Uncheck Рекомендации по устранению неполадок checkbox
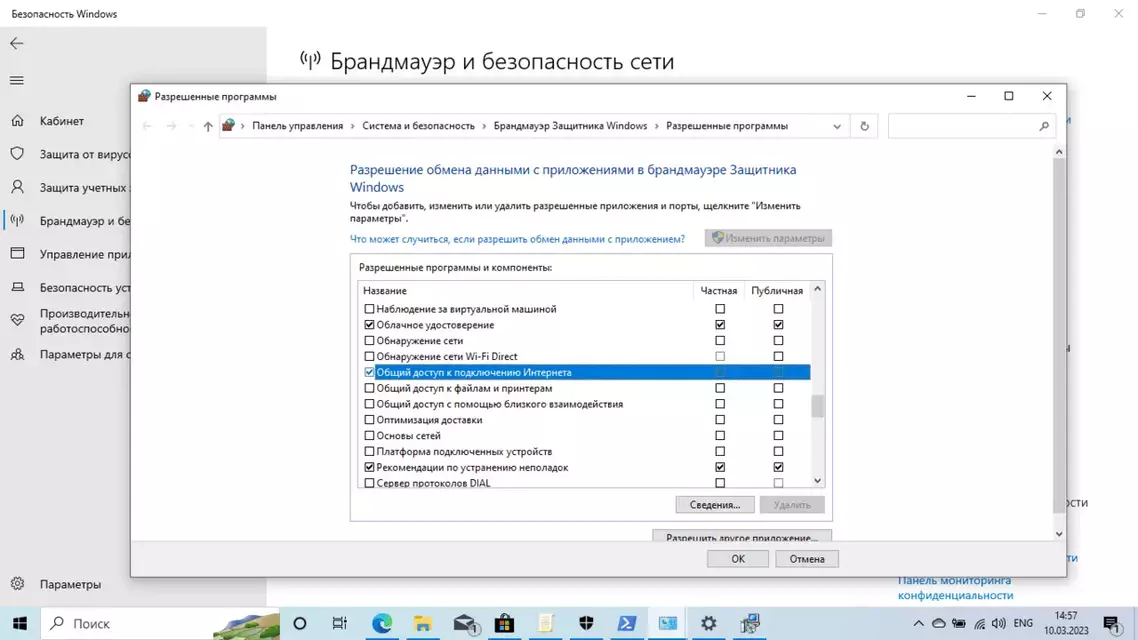 (x=369, y=467)
